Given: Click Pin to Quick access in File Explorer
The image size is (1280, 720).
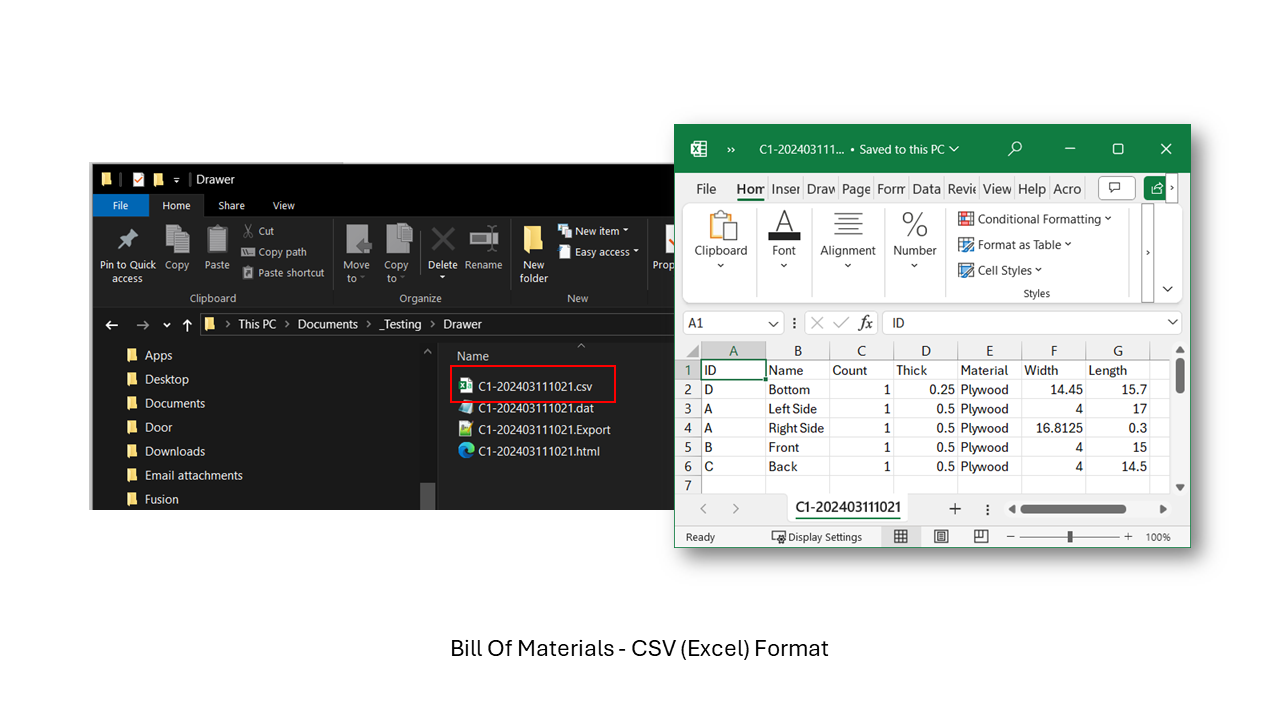Looking at the screenshot, I should 128,254.
